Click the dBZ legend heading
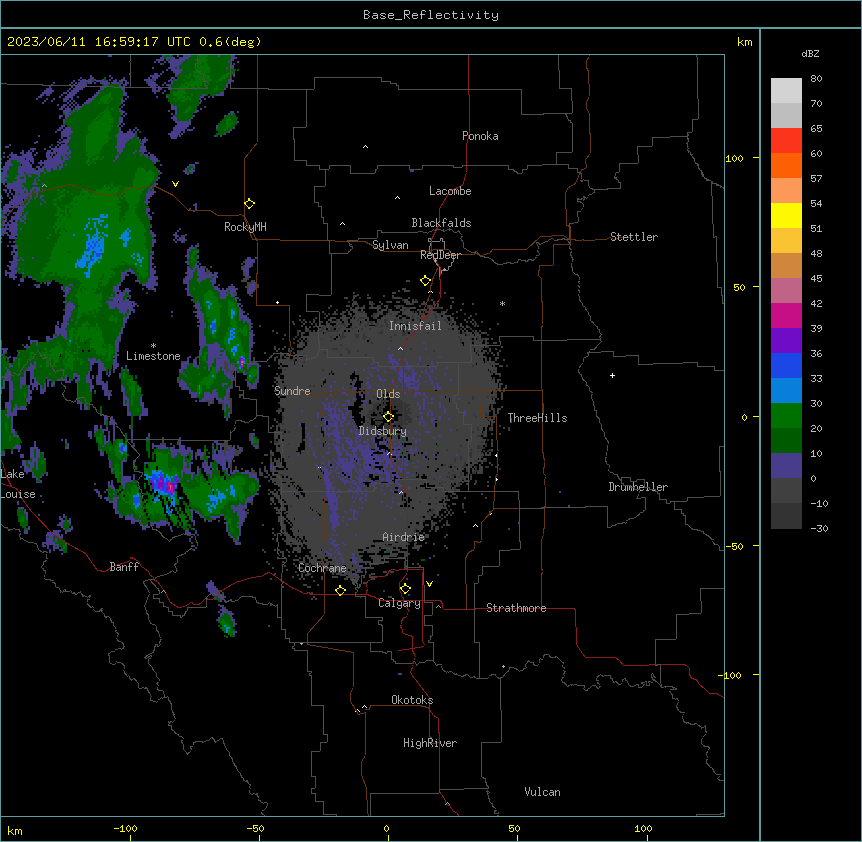862x842 pixels. 810,54
